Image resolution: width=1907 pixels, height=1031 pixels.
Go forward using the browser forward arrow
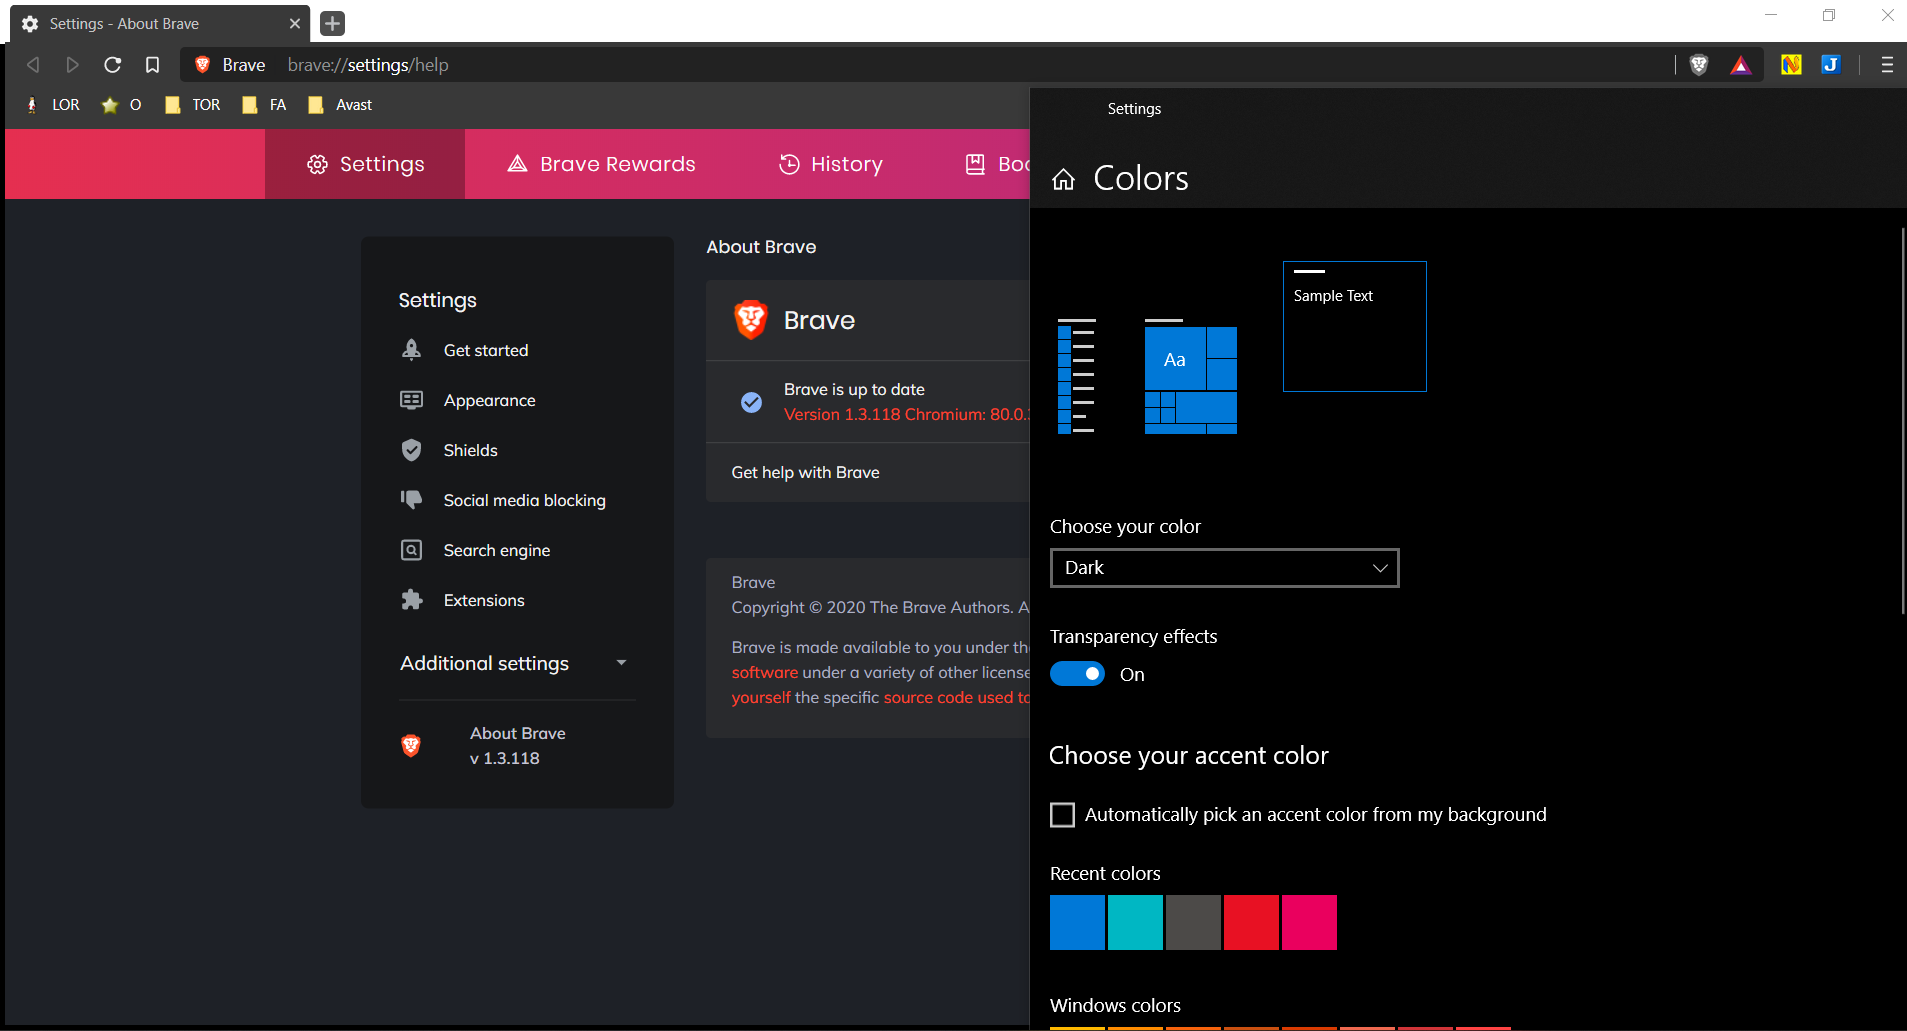point(72,65)
